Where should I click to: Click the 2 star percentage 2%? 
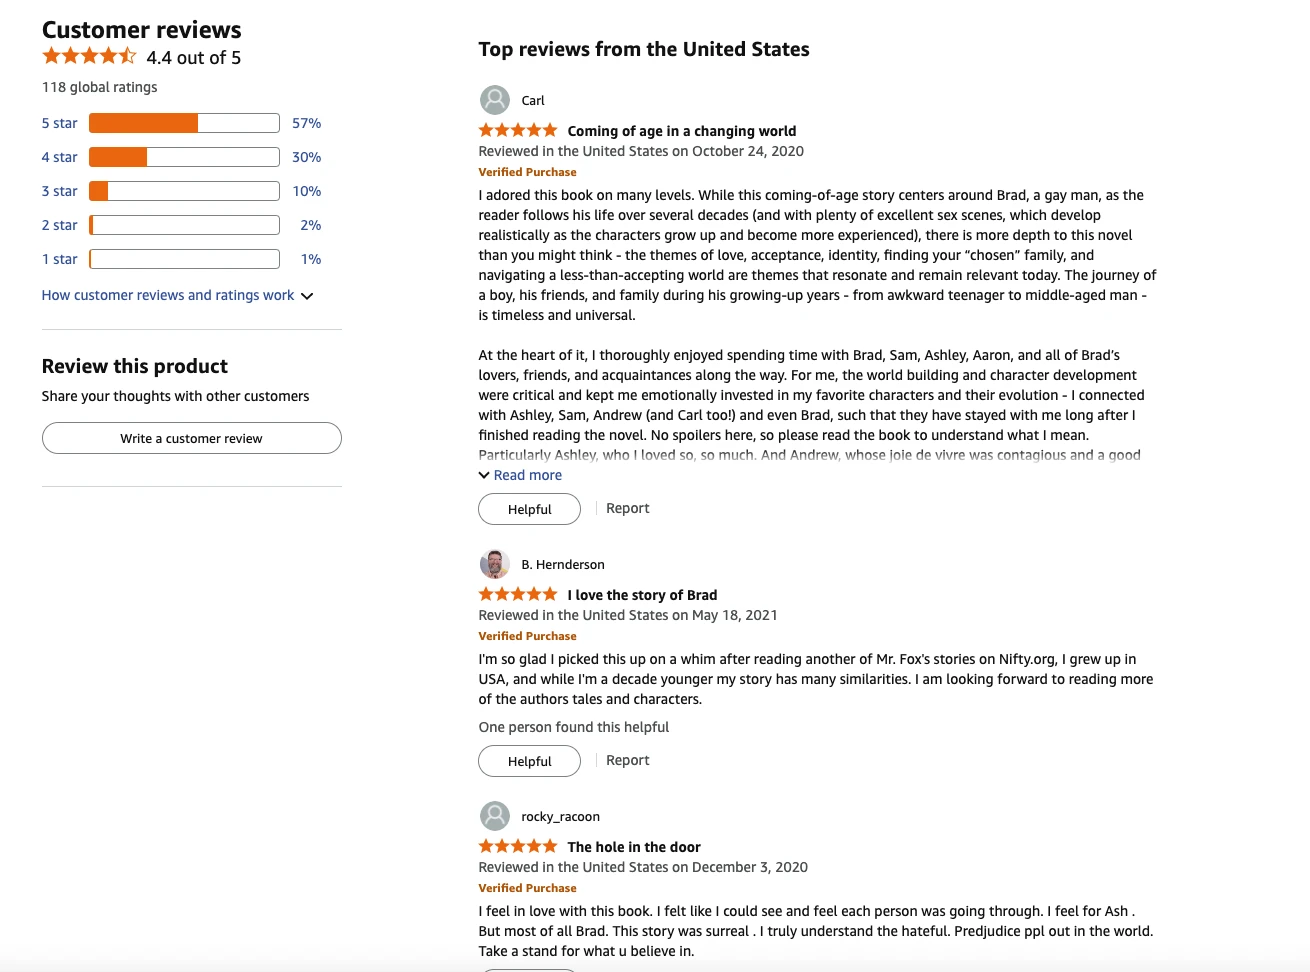(311, 225)
